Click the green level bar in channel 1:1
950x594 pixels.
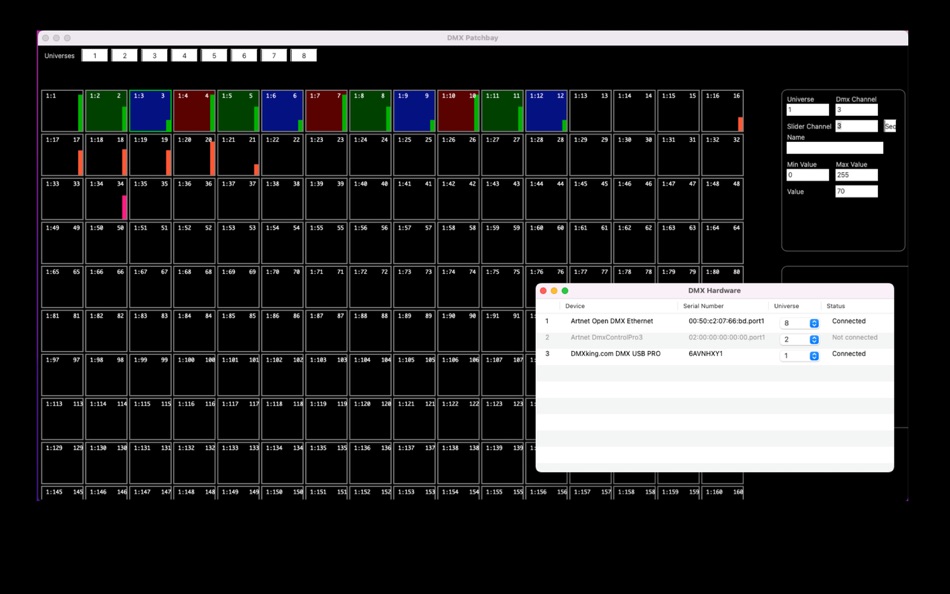tap(81, 113)
